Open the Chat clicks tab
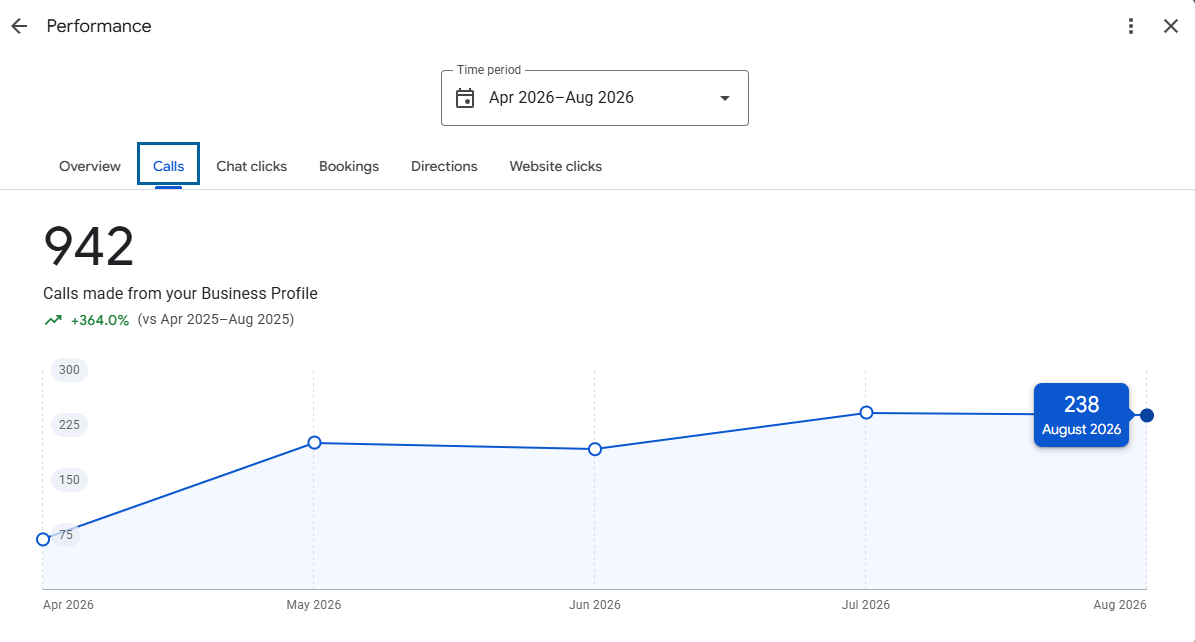 (x=251, y=166)
